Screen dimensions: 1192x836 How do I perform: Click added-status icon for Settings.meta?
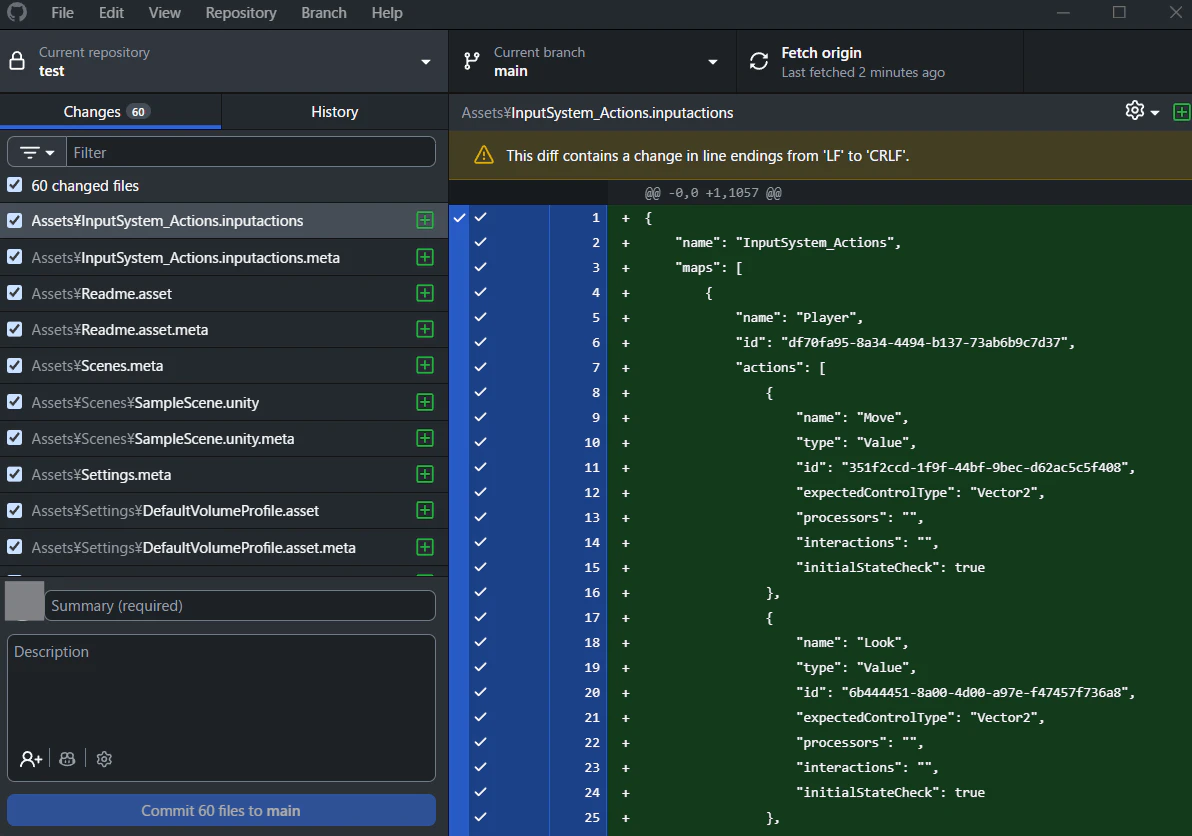pos(425,474)
